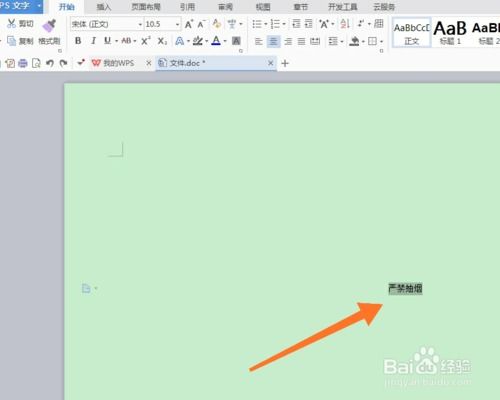Switch to the 引用 ribbon tab
The height and width of the screenshot is (400, 500).
point(187,7)
